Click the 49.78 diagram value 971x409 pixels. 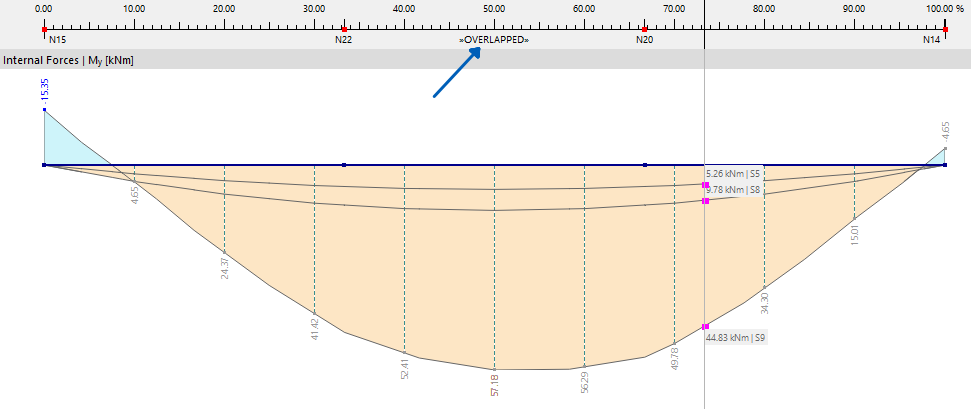(x=674, y=359)
